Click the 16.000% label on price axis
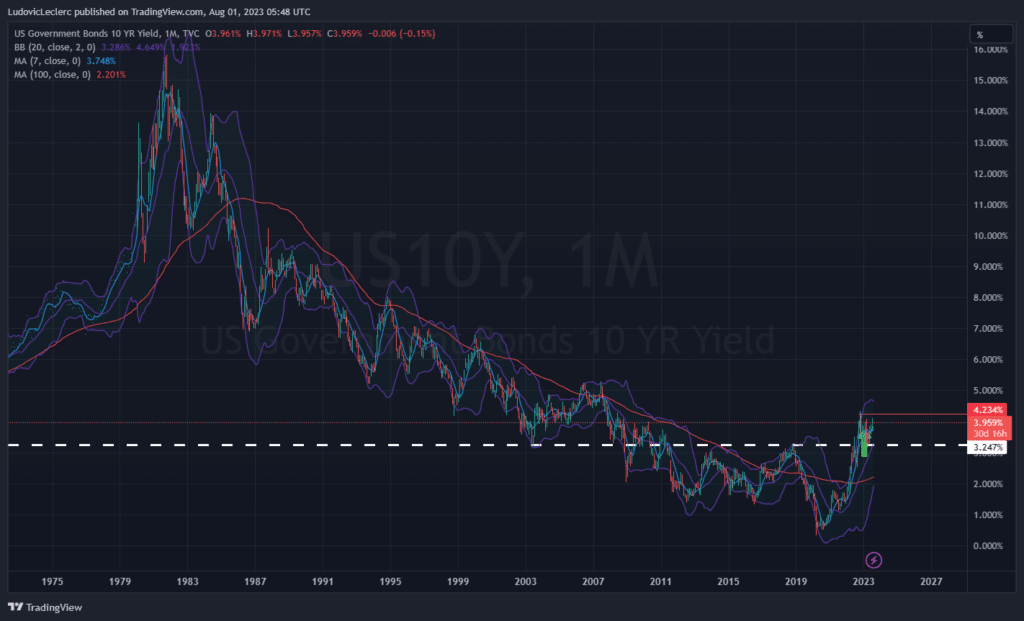 pos(989,49)
